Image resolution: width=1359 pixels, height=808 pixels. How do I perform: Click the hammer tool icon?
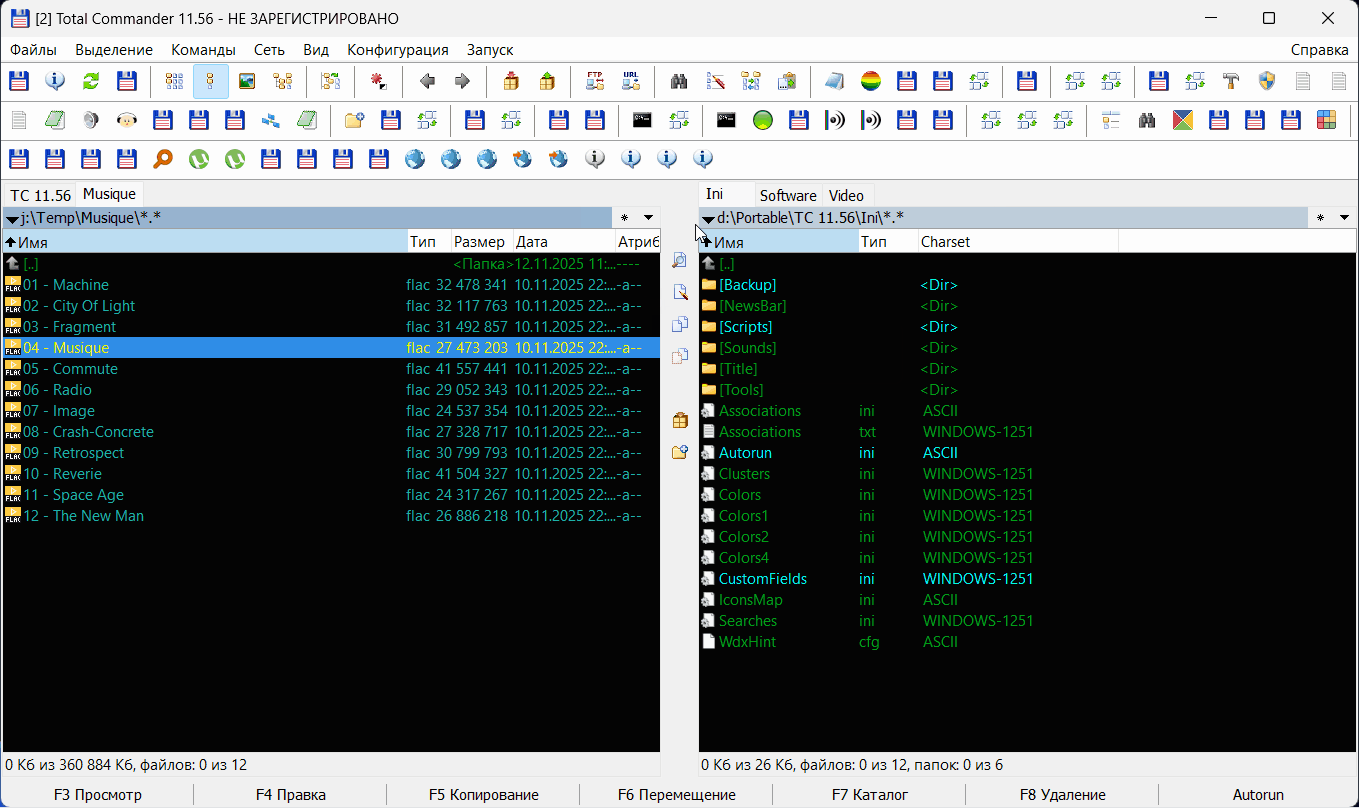(x=1231, y=82)
